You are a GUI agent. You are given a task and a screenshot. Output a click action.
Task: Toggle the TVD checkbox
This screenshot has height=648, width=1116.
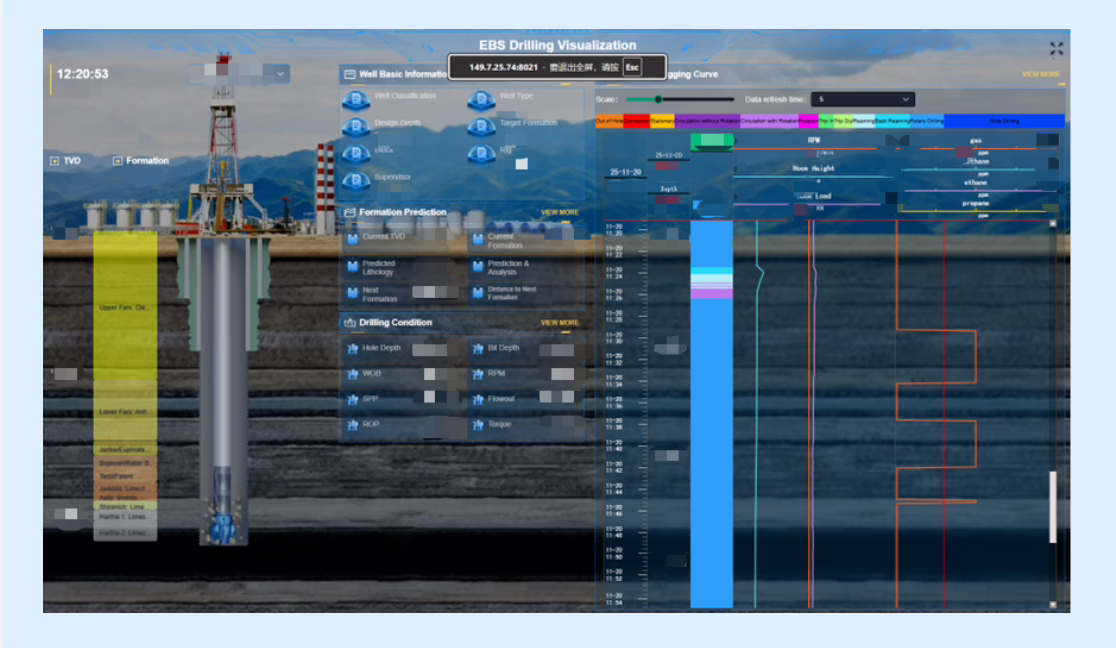(55, 161)
